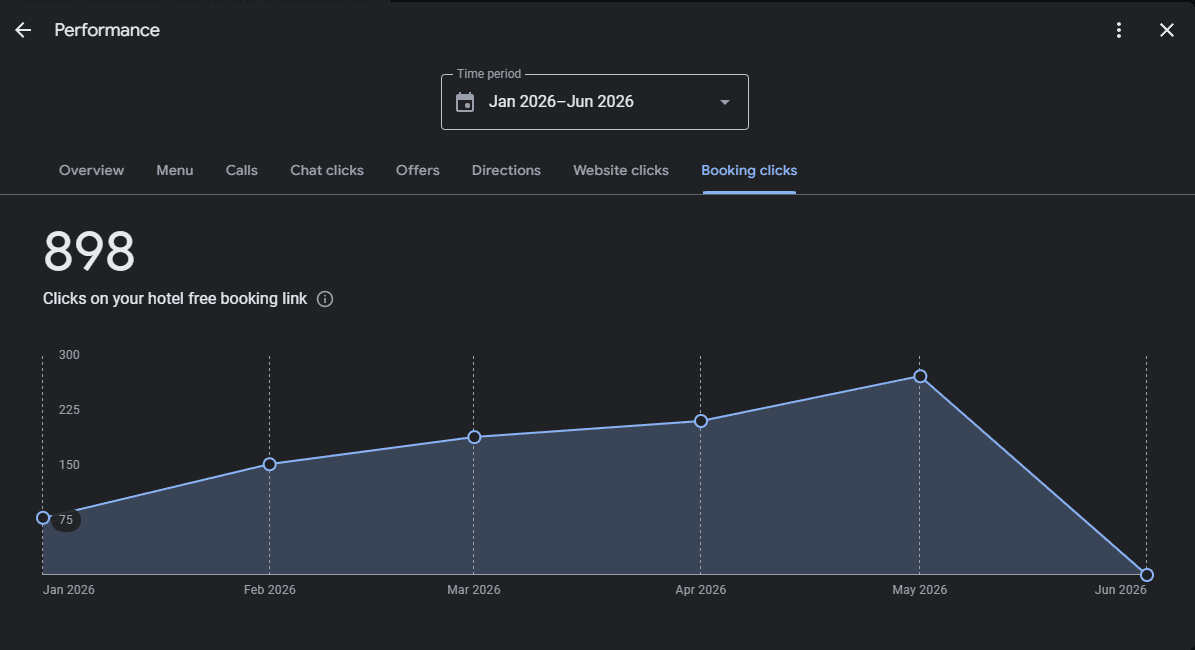Click the May 2026 x-axis label
This screenshot has height=650, width=1195.
(920, 590)
